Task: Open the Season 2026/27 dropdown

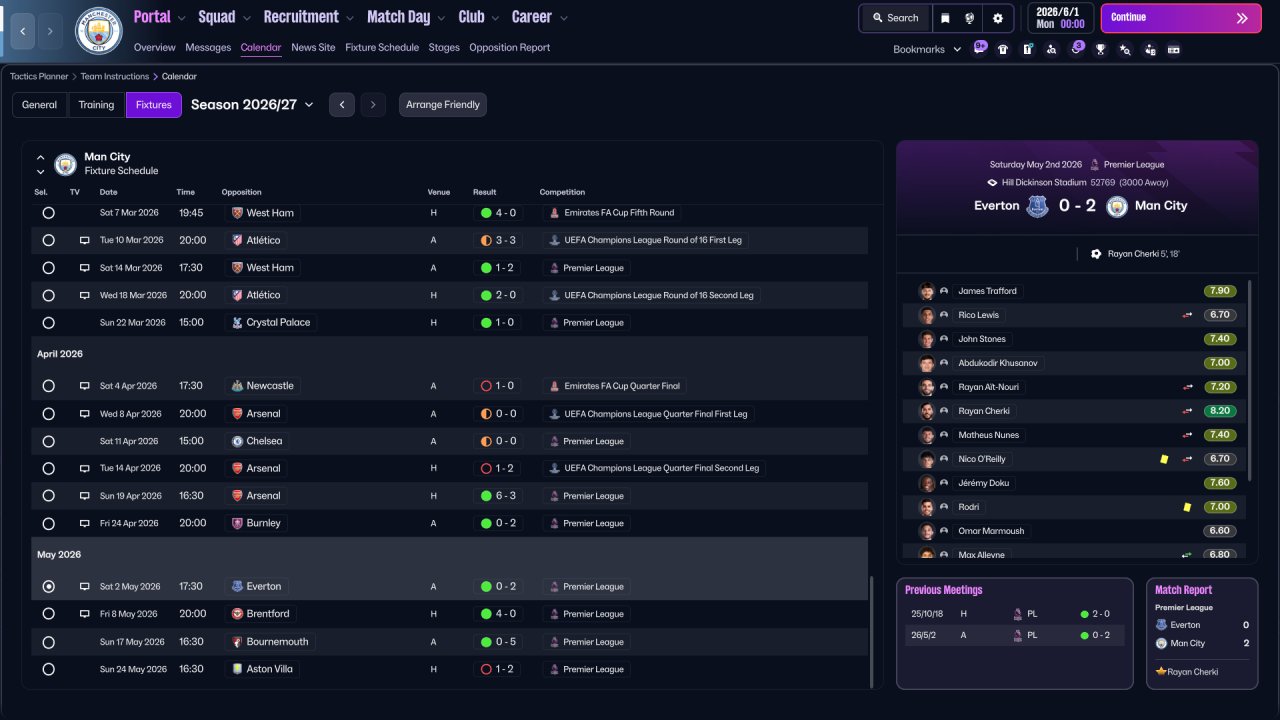Action: 252,105
